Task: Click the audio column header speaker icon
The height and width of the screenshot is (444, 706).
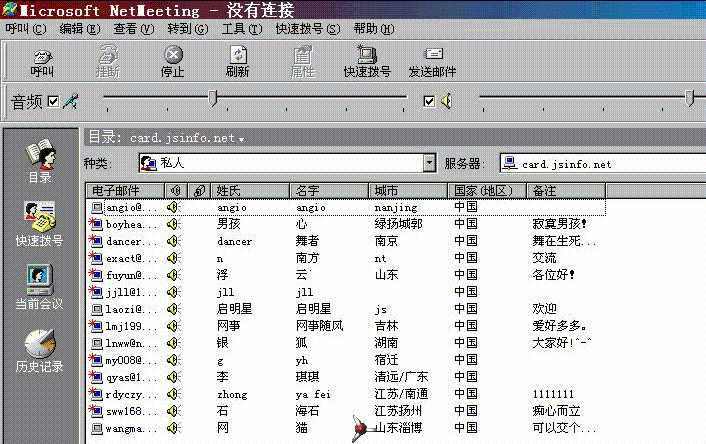Action: (176, 191)
